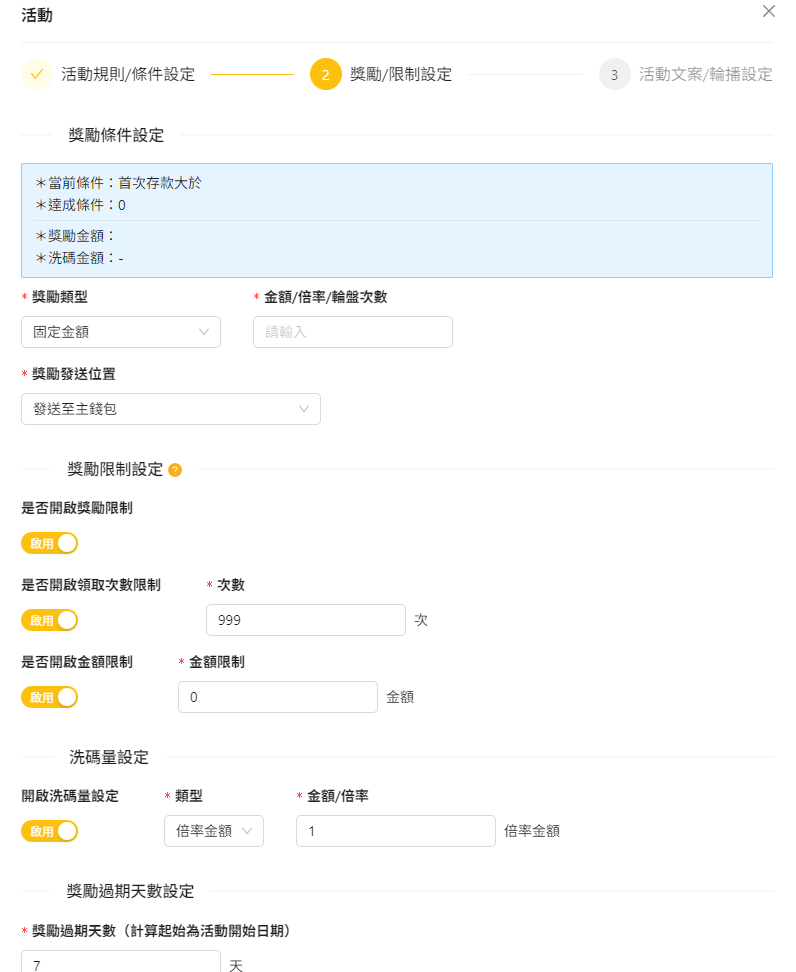Toggle the 是否開啟獎勵限制 switch

[49, 543]
